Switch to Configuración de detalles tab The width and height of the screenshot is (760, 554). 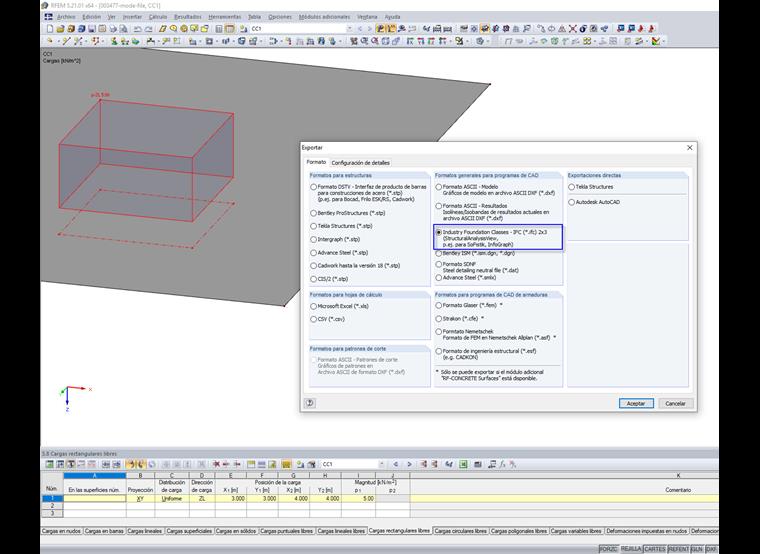click(x=360, y=163)
